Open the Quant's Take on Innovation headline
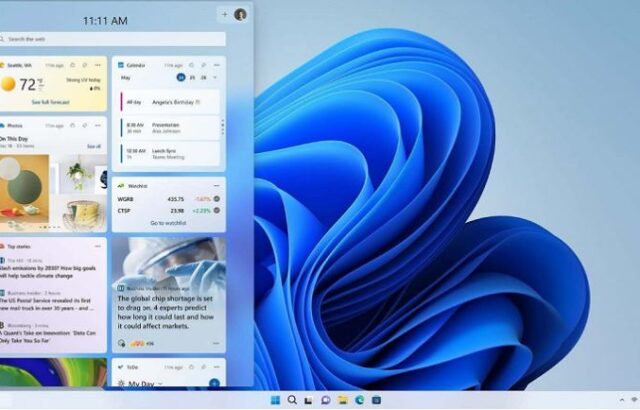The width and height of the screenshot is (640, 410). [x=48, y=337]
